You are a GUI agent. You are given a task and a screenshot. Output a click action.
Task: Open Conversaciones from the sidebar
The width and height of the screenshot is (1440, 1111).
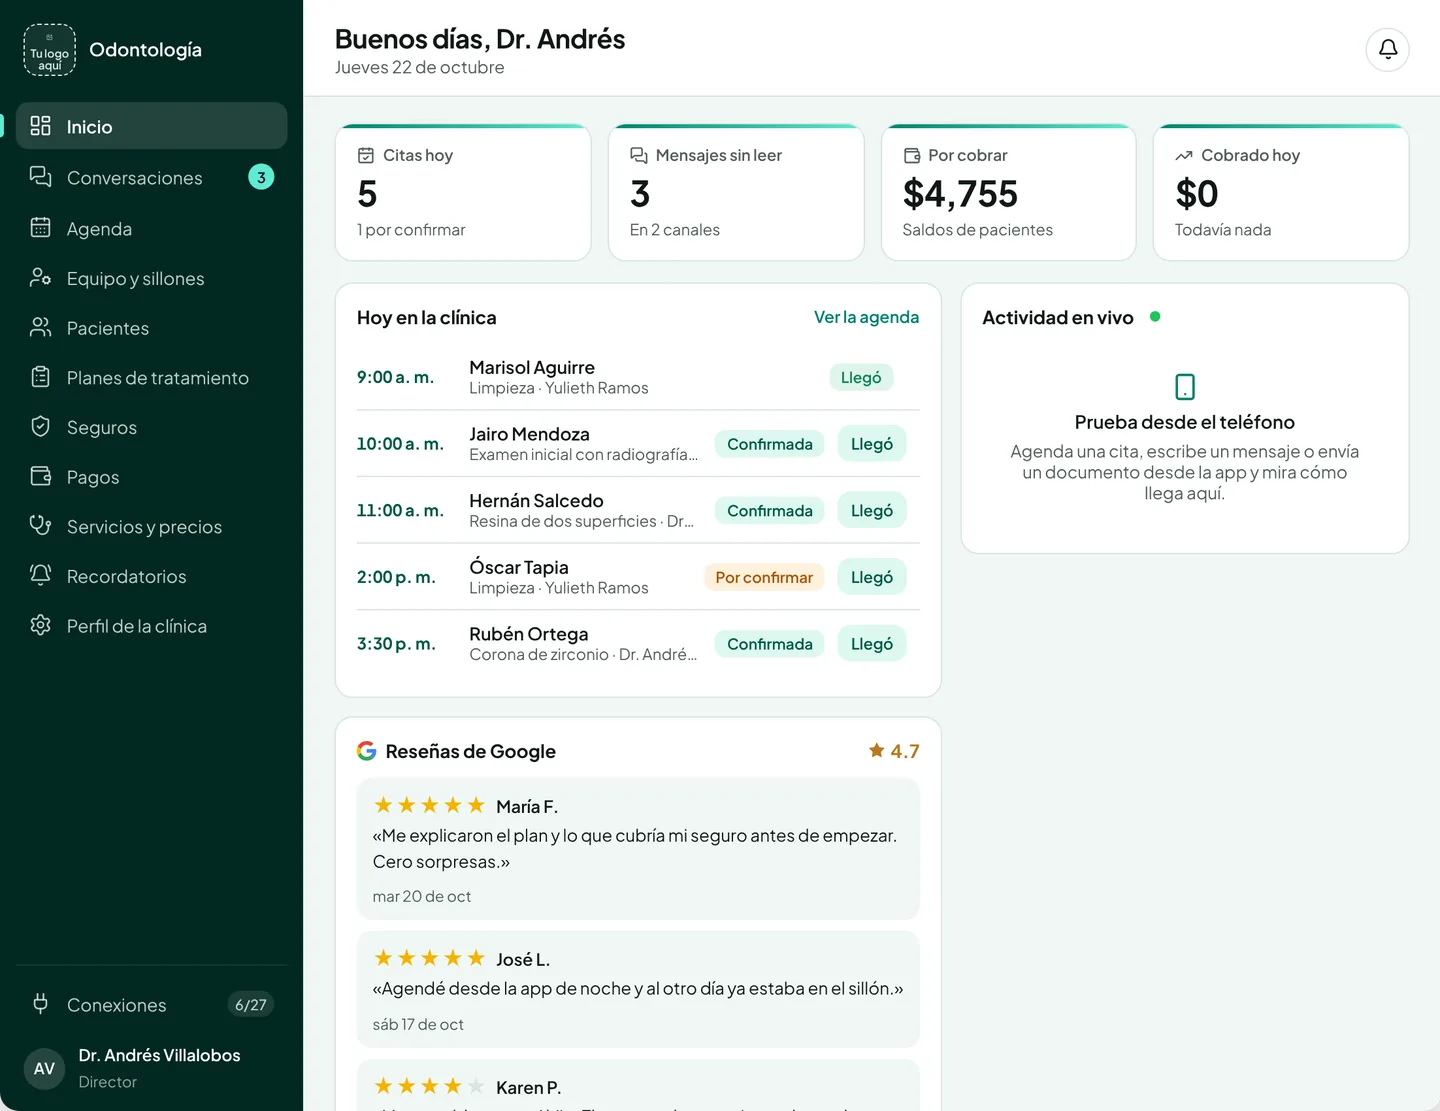(x=152, y=177)
